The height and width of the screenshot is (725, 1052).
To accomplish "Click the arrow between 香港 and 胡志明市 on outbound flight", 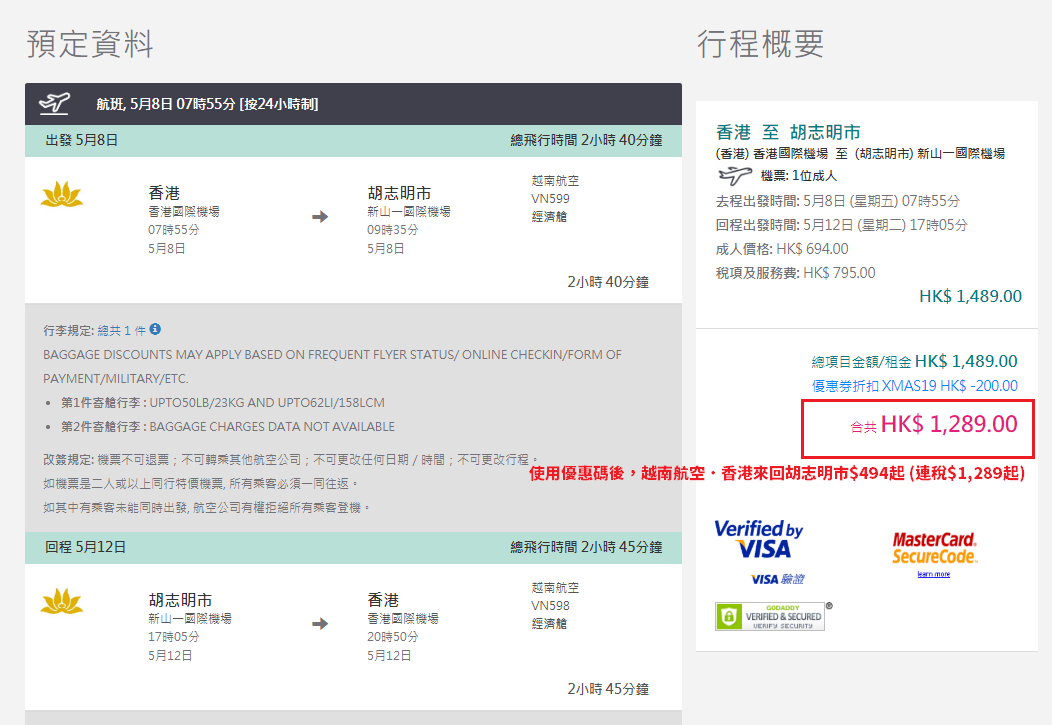I will coord(320,217).
